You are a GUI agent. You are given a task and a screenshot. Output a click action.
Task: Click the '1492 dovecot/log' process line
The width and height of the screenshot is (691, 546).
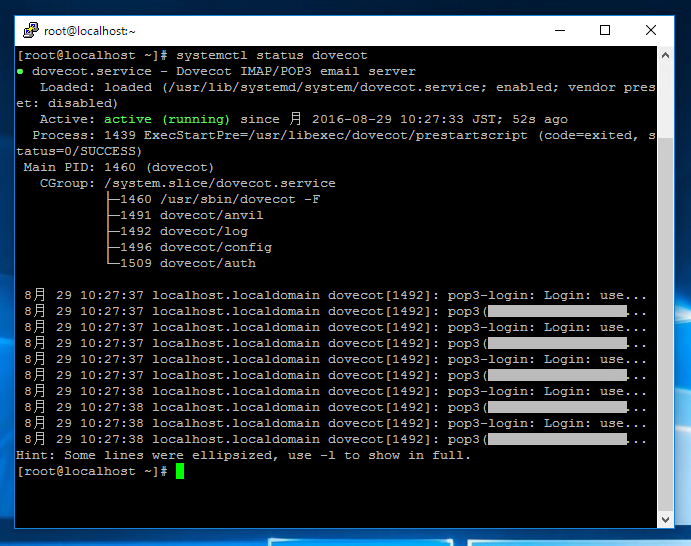(x=184, y=231)
